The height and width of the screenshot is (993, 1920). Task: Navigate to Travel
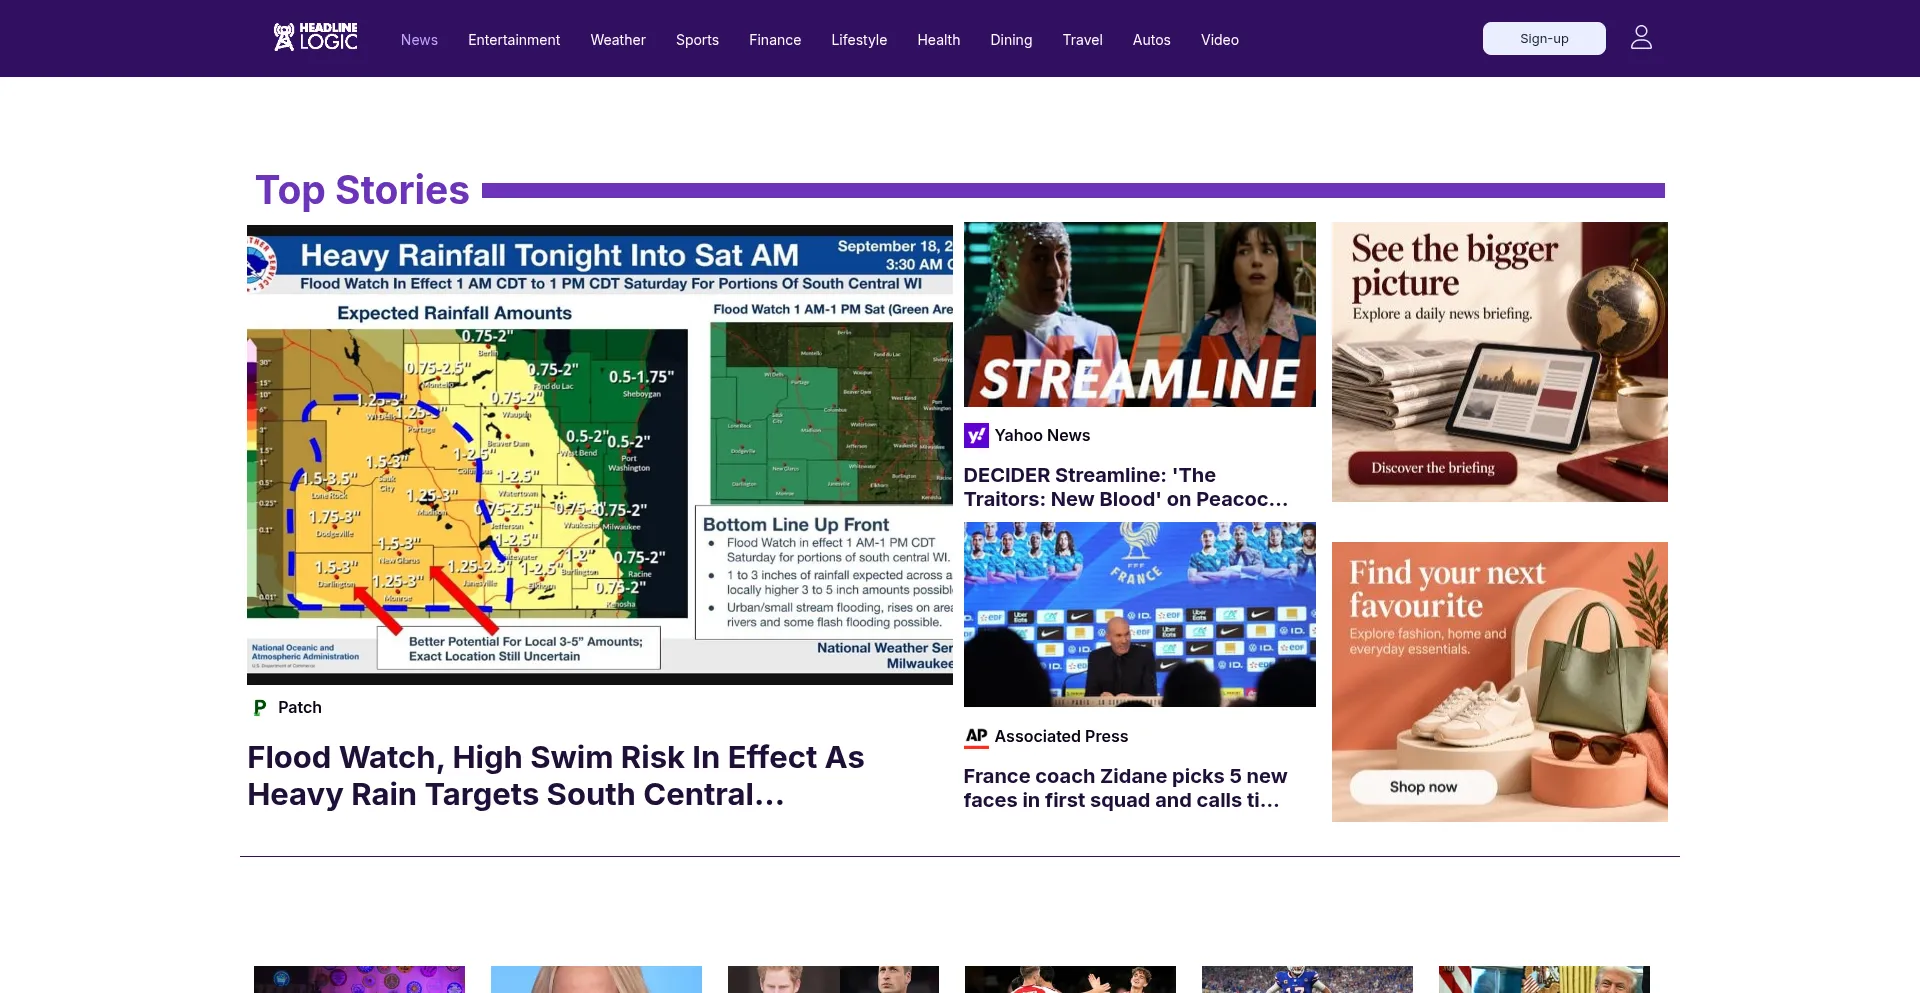click(1082, 40)
